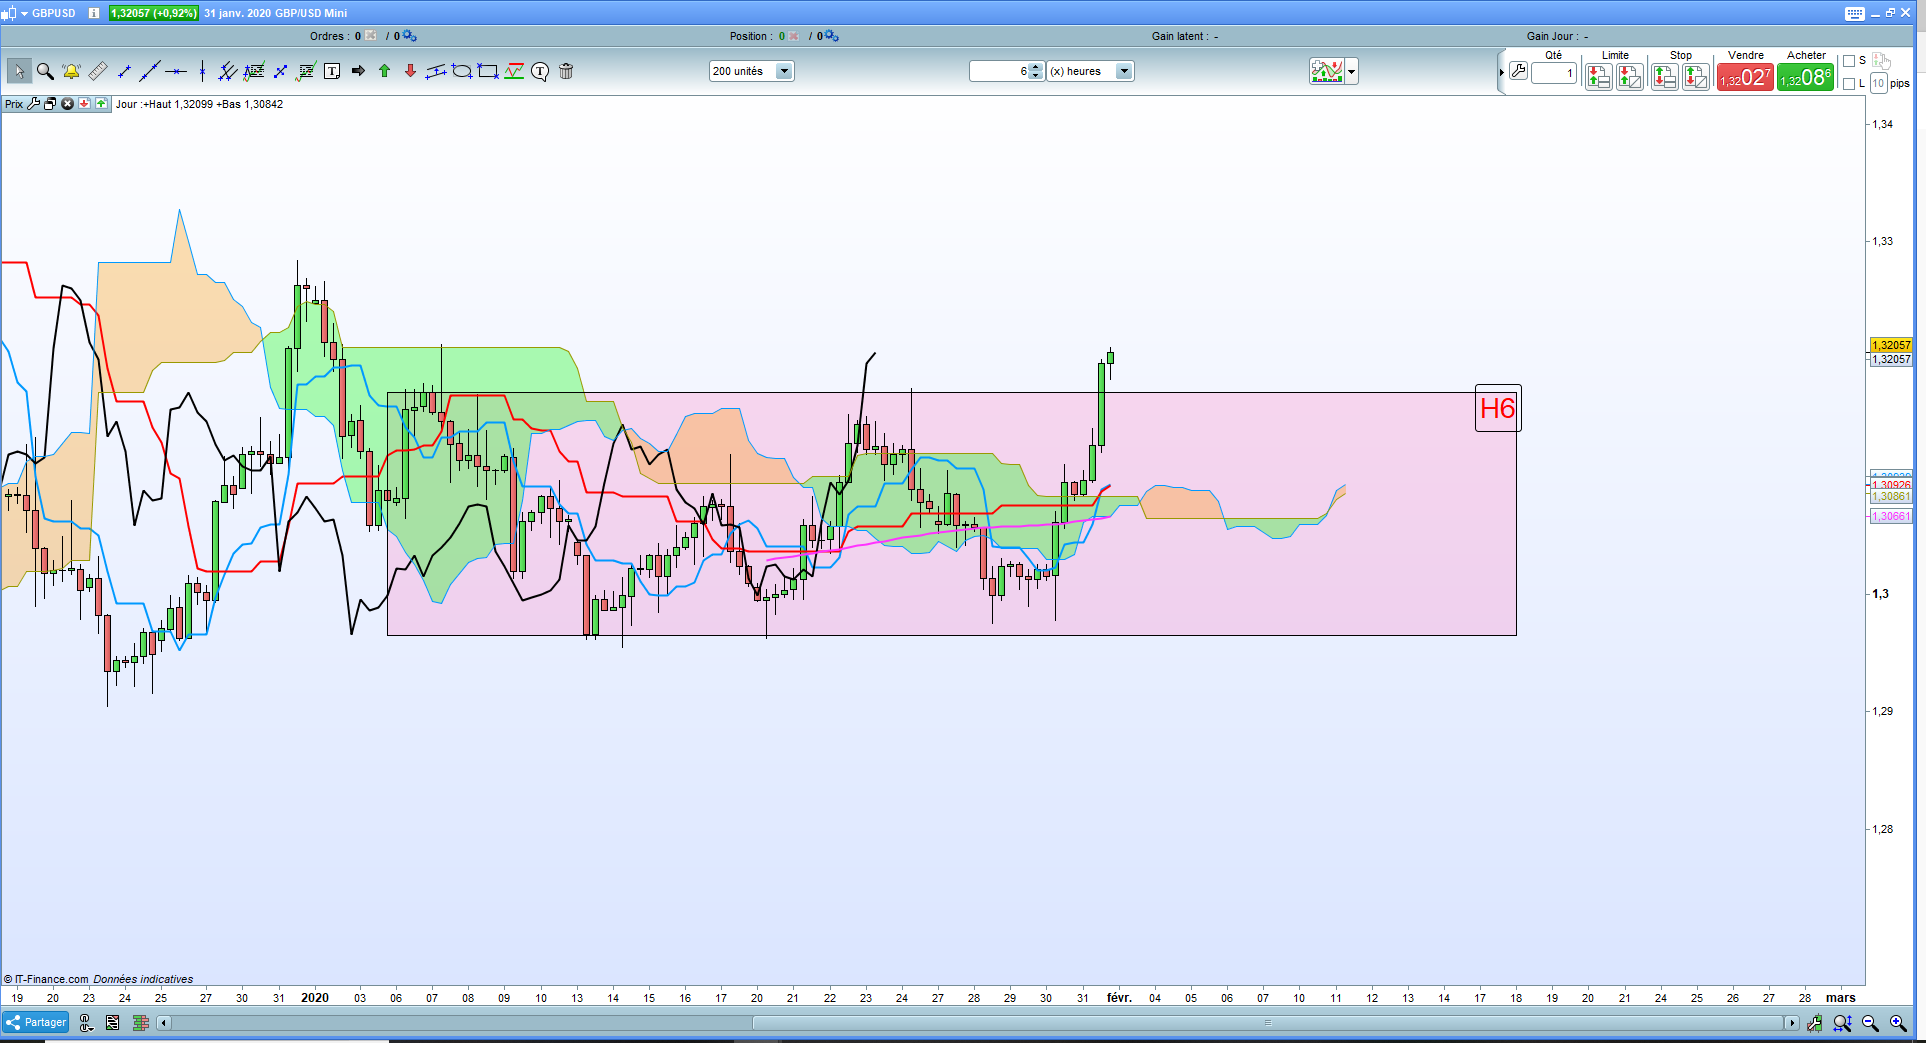Open instrument info icon beside GBPUSD

click(94, 13)
